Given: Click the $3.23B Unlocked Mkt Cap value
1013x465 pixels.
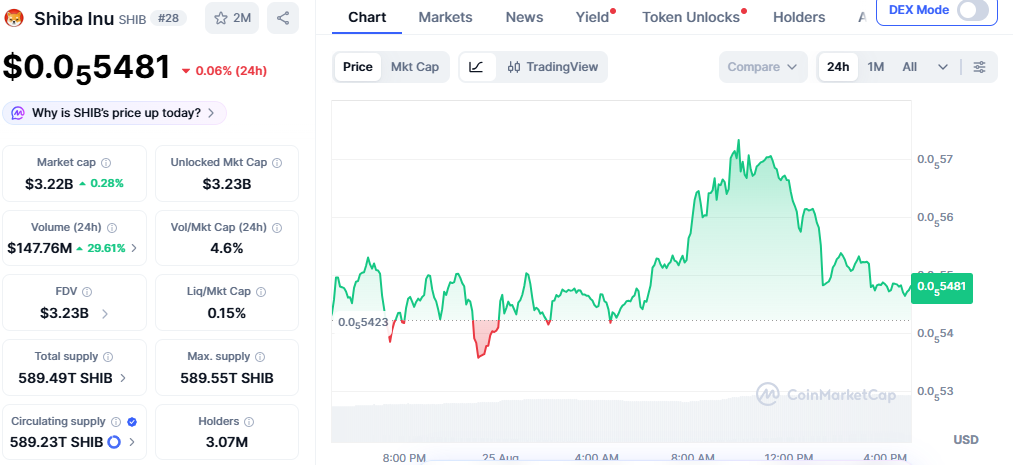Looking at the screenshot, I should (227, 184).
